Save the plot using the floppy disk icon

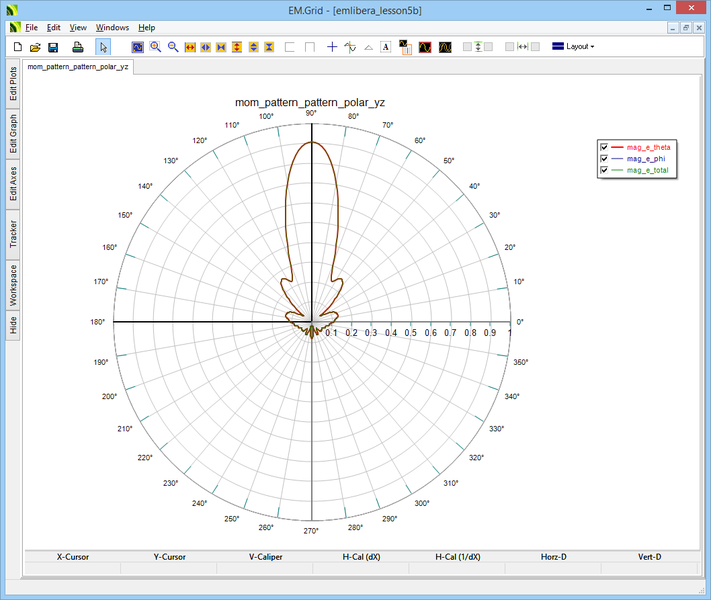tap(53, 47)
